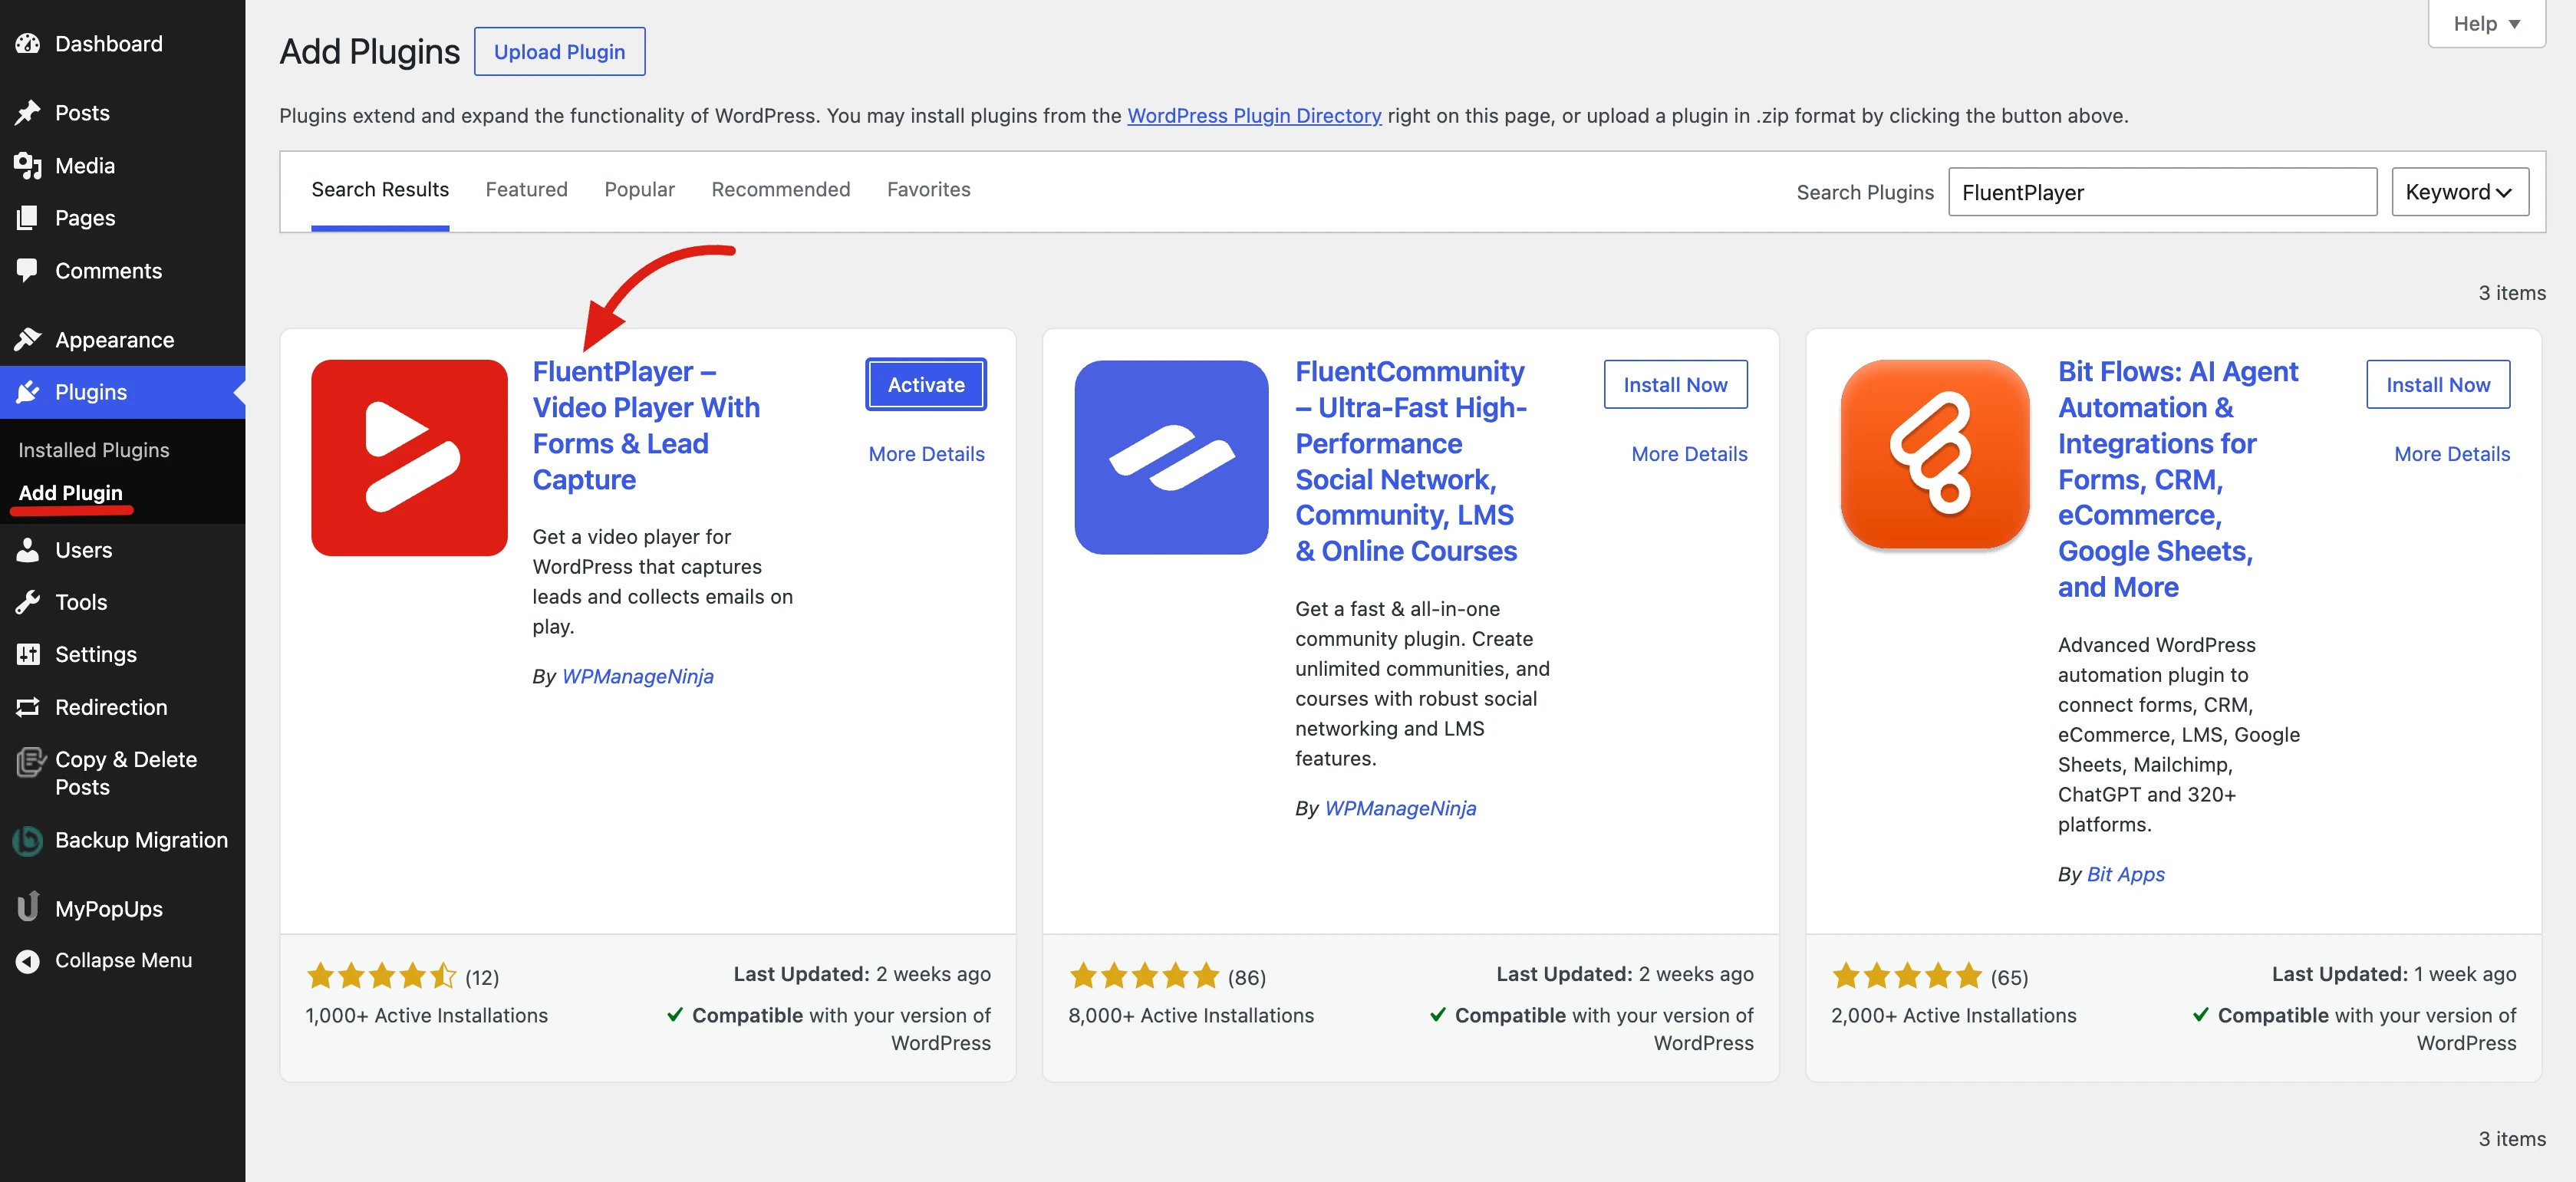The height and width of the screenshot is (1182, 2576).
Task: Open More Details for FluentCommunity
Action: pos(1690,454)
